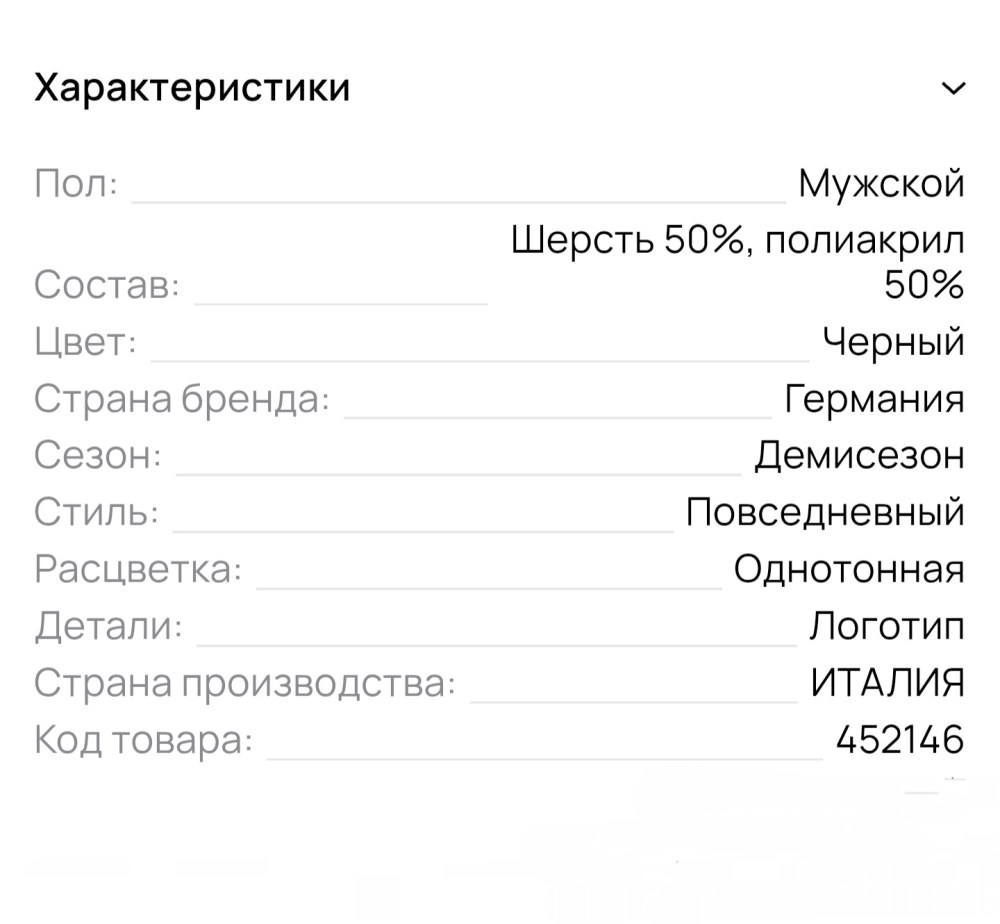Open the Германия brand country value
Screen dimensions: 1000x924
874,398
